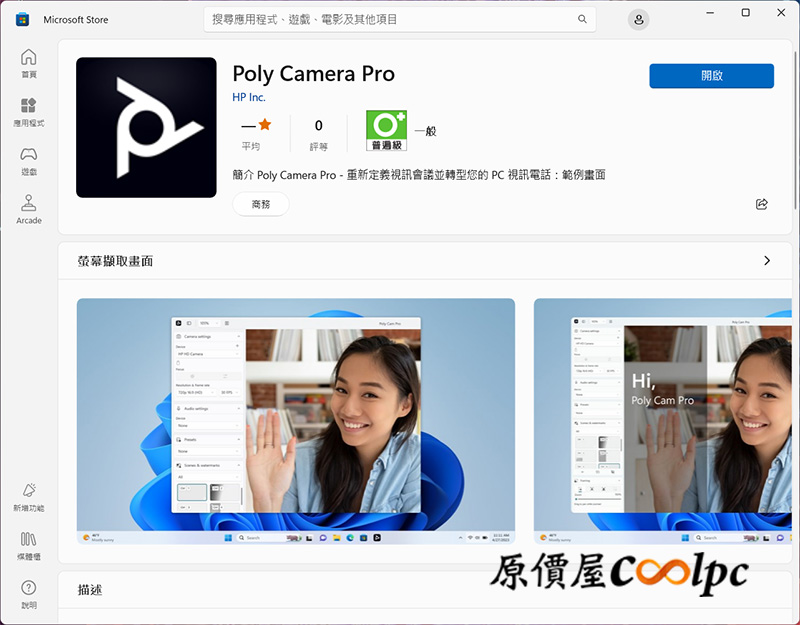Click the Poly Camera Pro app logo

click(146, 128)
